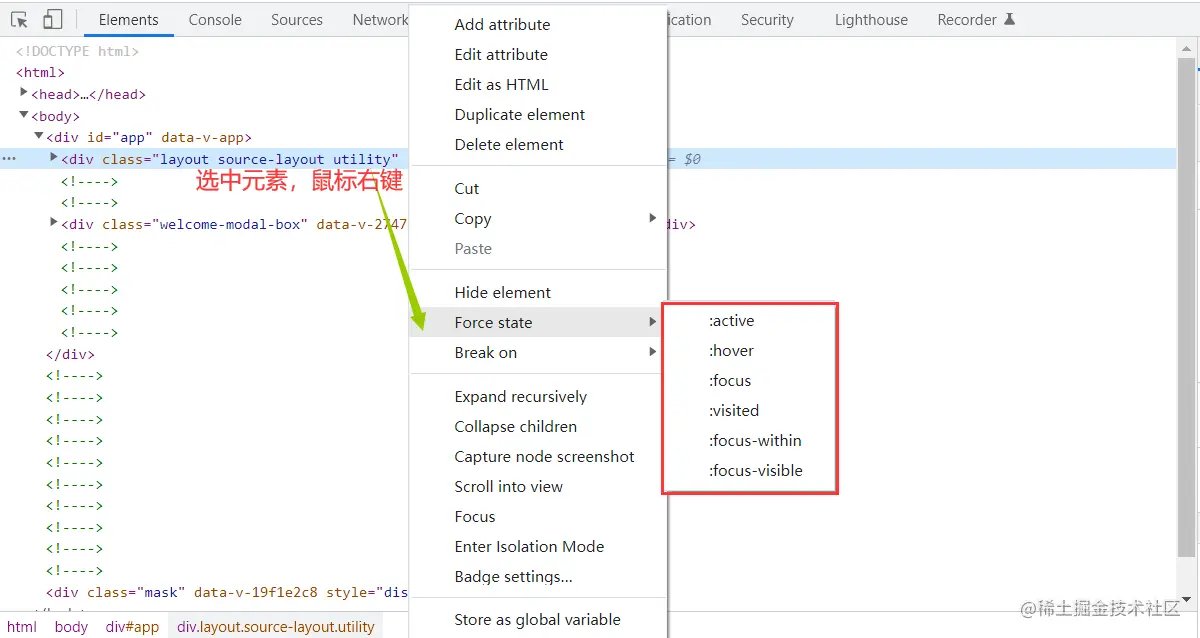
Task: Toggle the device toolbar icon
Action: pyautogui.click(x=52, y=19)
